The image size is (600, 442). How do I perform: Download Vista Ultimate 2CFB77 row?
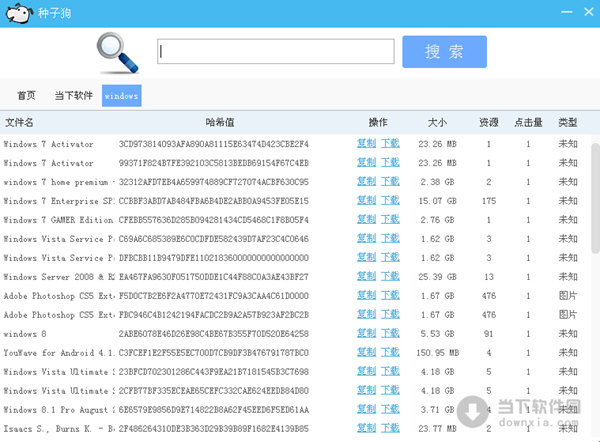pos(390,390)
